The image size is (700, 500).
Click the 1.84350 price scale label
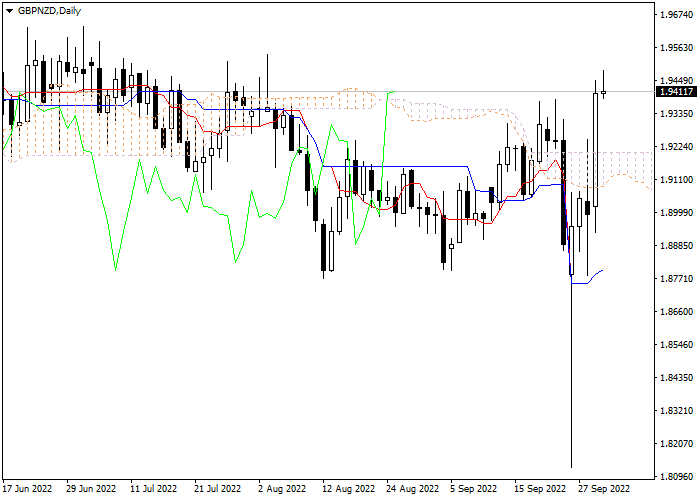pos(676,378)
